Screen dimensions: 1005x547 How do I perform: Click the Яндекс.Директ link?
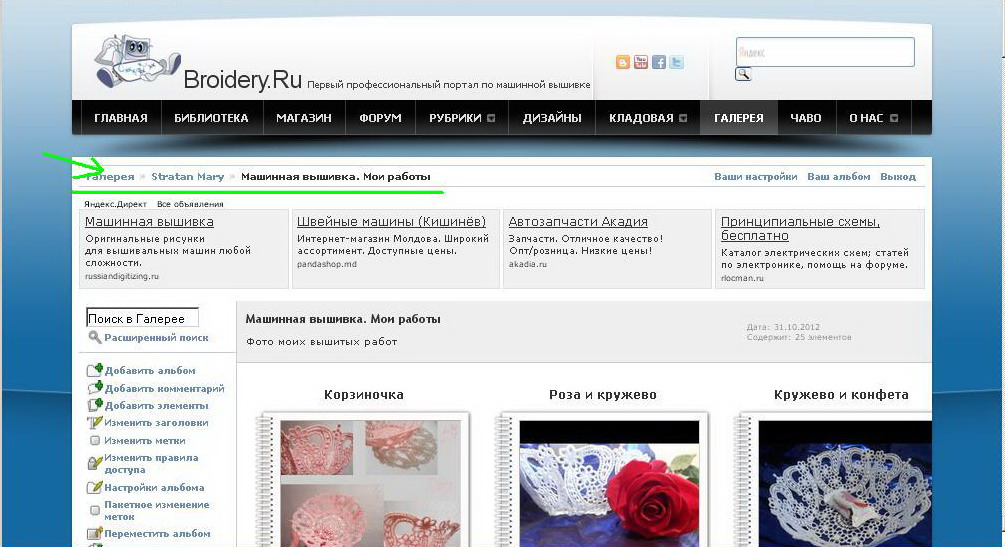(x=115, y=204)
